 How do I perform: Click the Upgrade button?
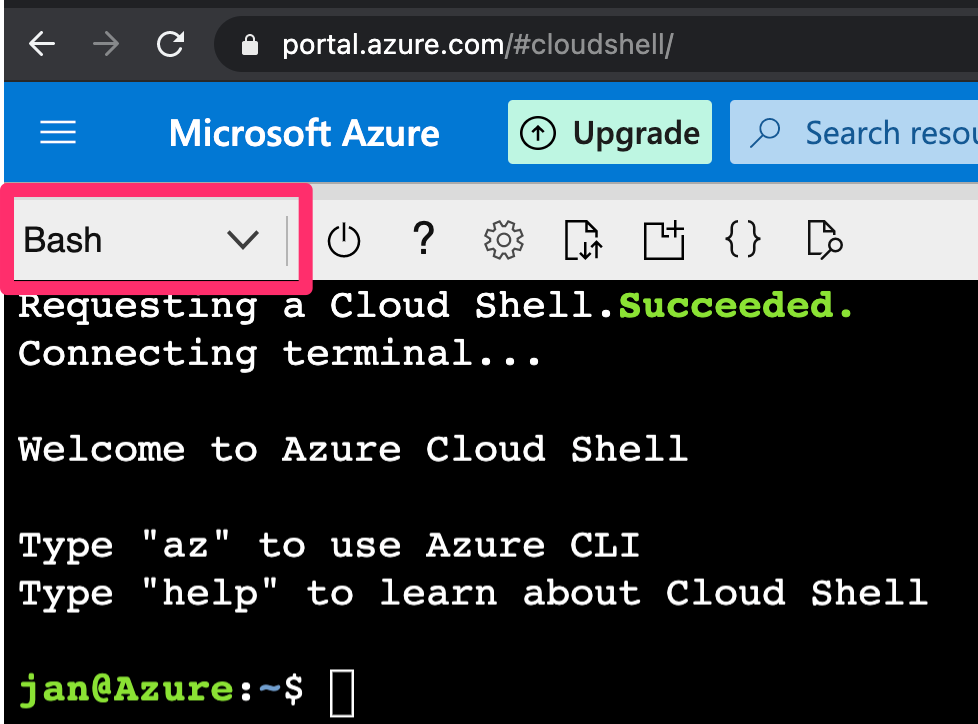609,132
